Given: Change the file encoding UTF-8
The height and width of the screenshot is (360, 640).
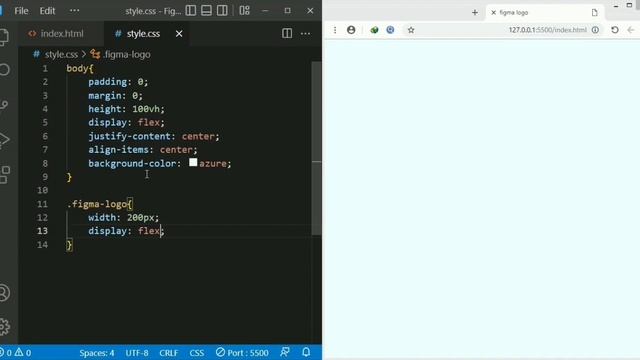Looking at the screenshot, I should coord(137,353).
